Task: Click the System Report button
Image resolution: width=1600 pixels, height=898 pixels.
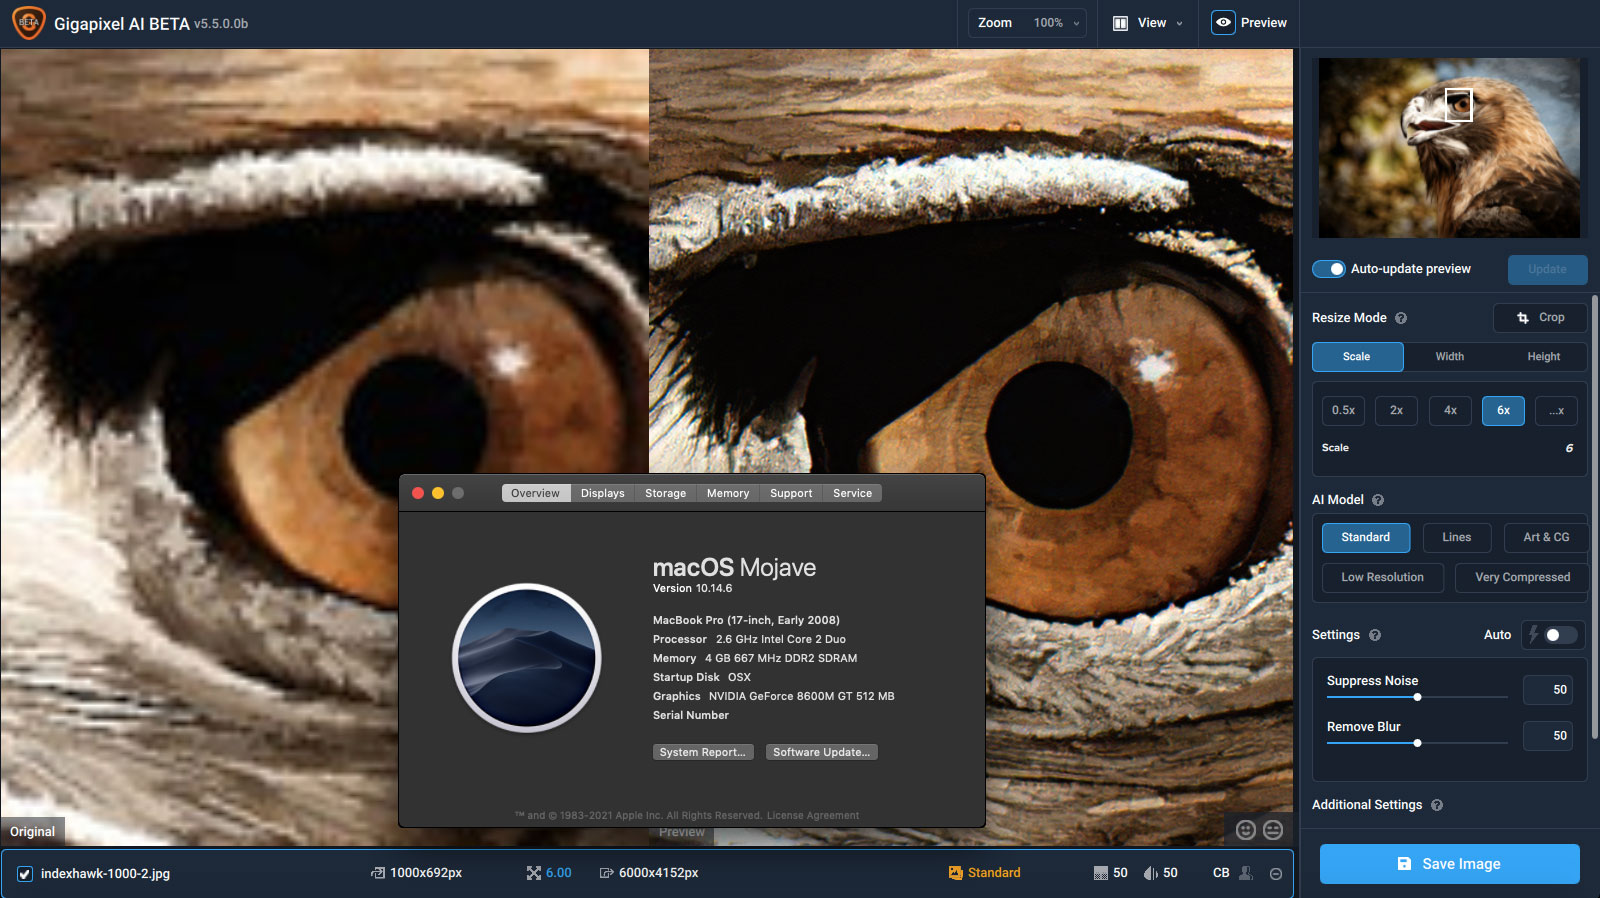Action: (x=702, y=752)
